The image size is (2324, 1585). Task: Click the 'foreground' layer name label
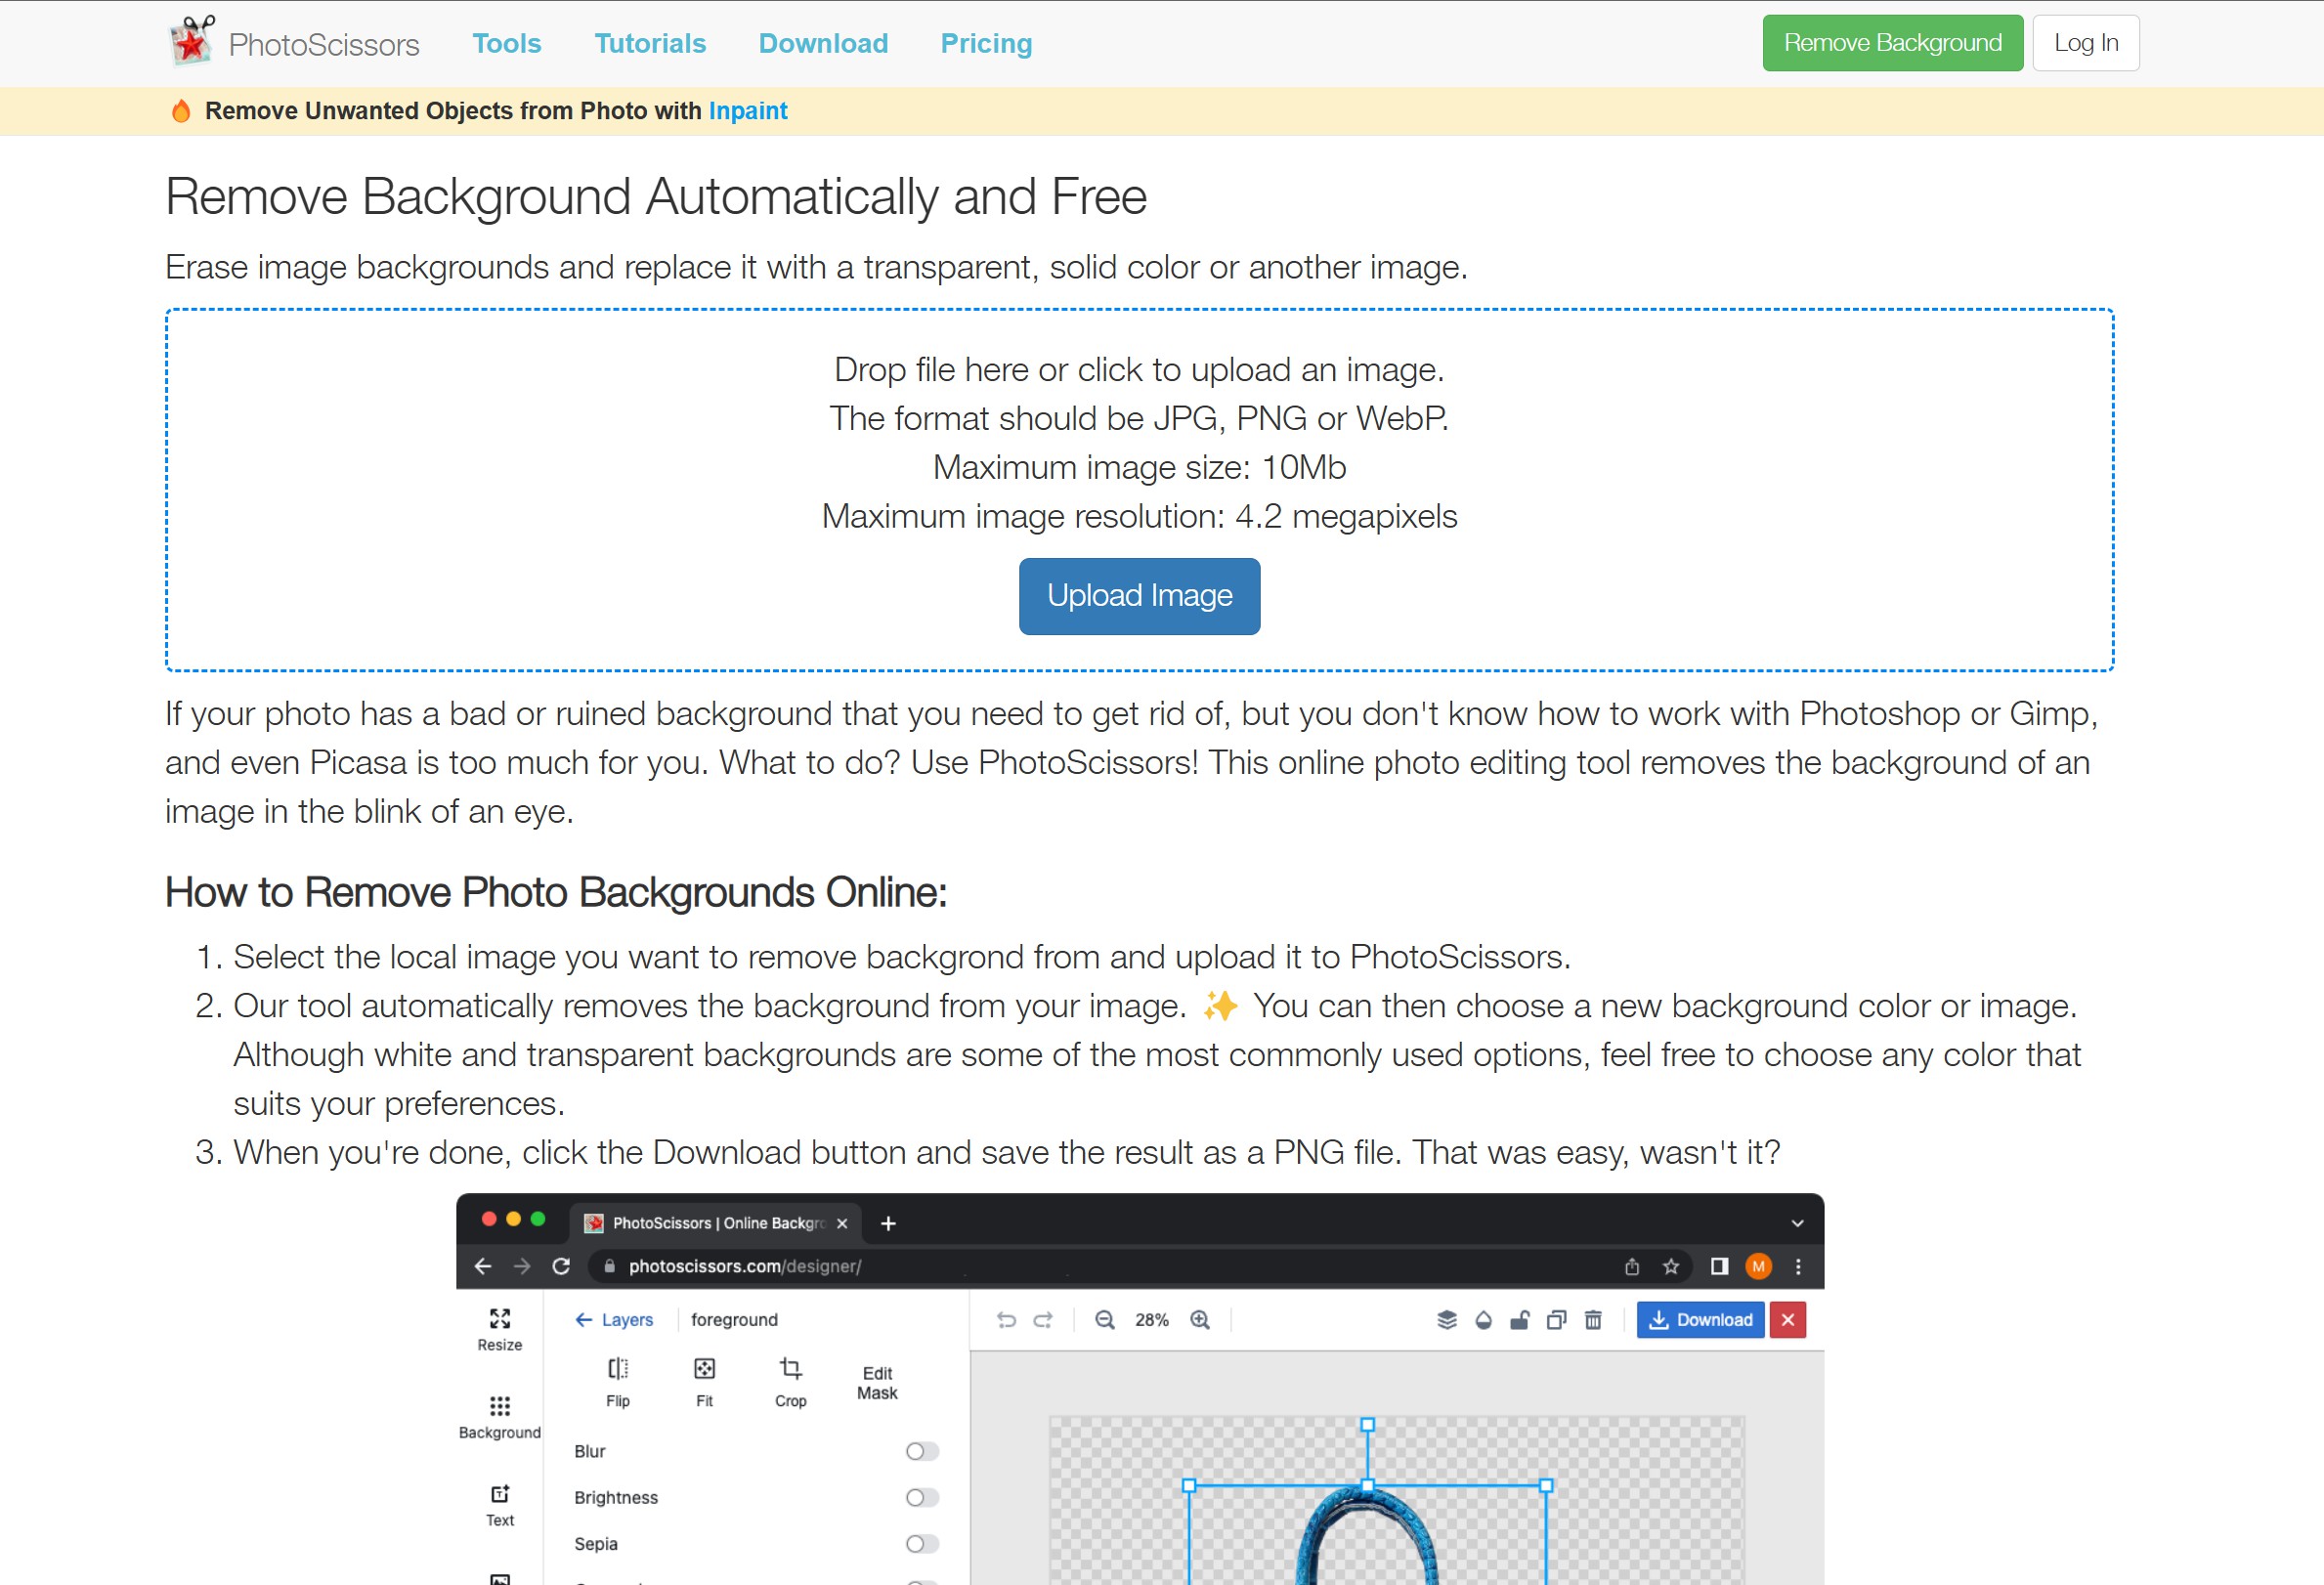click(734, 1320)
